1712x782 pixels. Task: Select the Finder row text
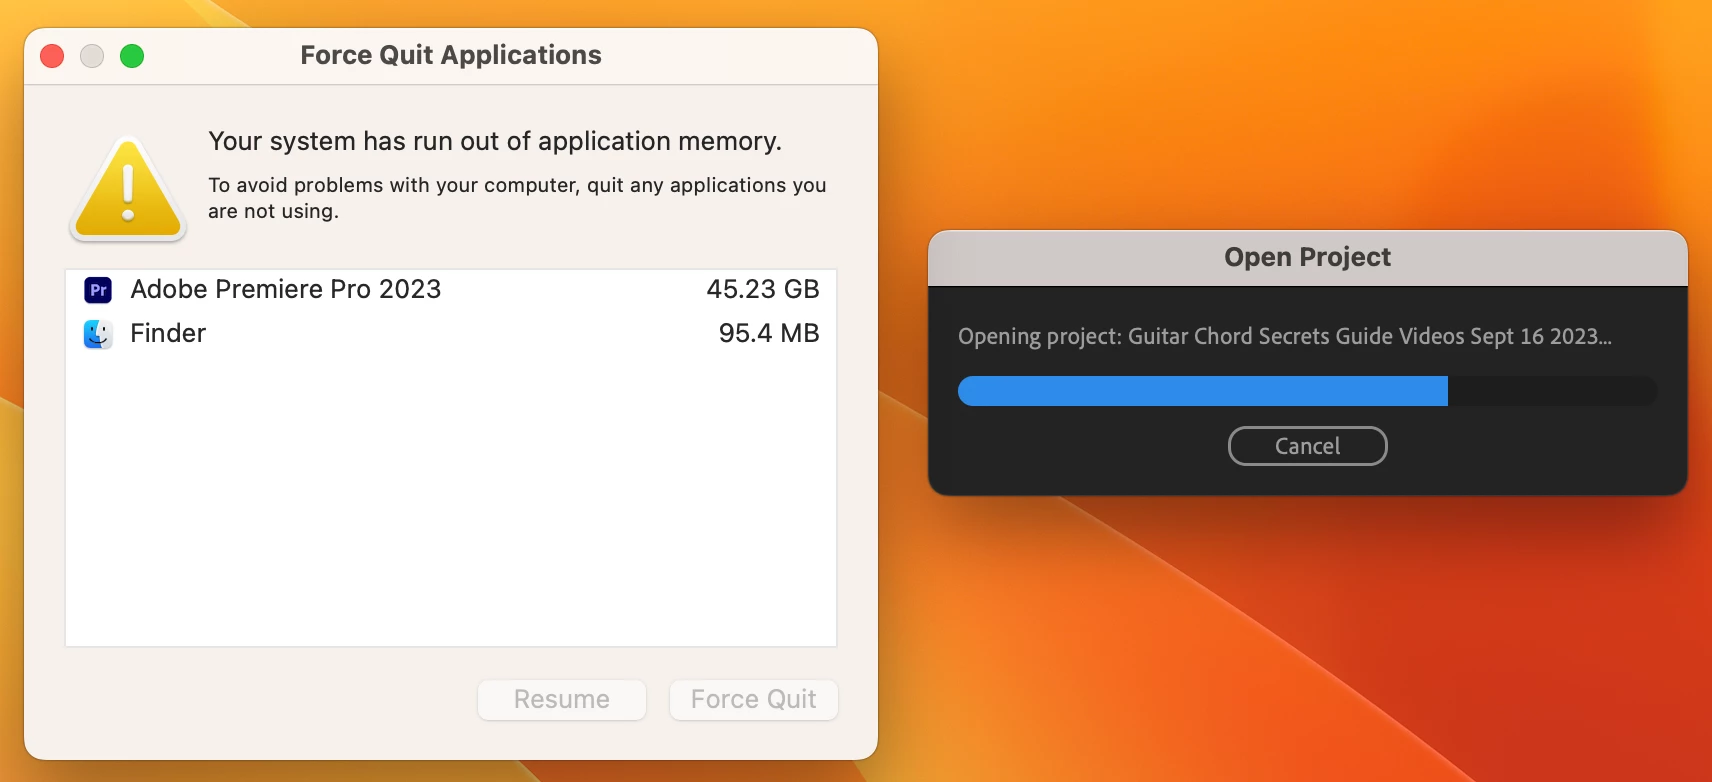(168, 333)
